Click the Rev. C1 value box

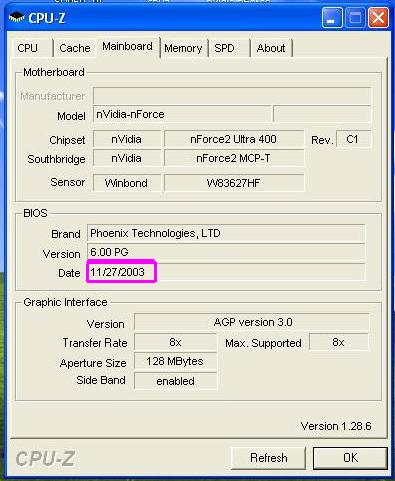coord(353,139)
